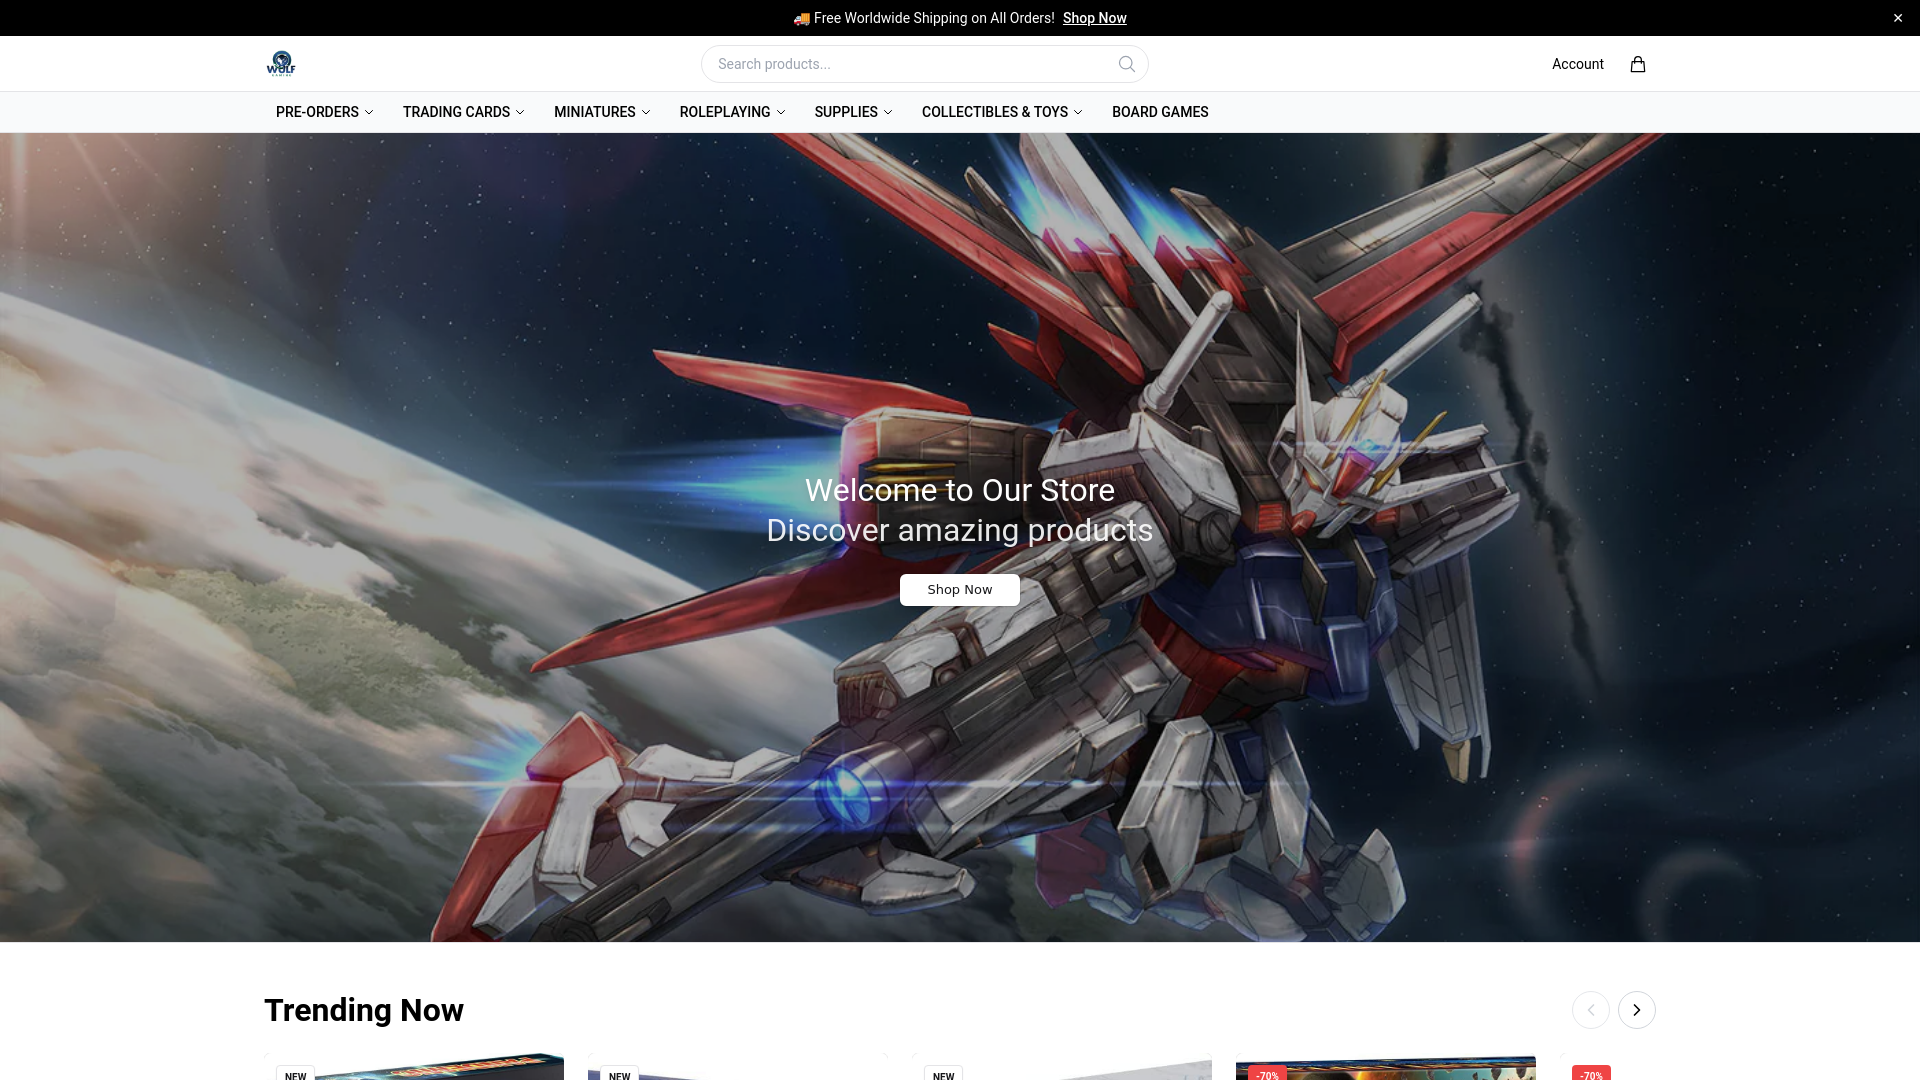Click the Trending Now heading
This screenshot has height=1080, width=1920.
point(364,1010)
